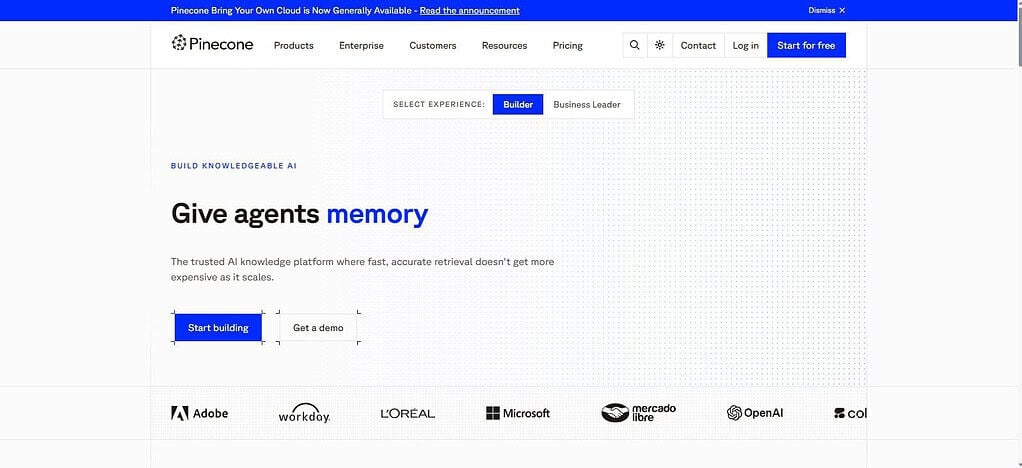Dismiss the announcement banner
Image resolution: width=1022 pixels, height=468 pixels.
826,10
